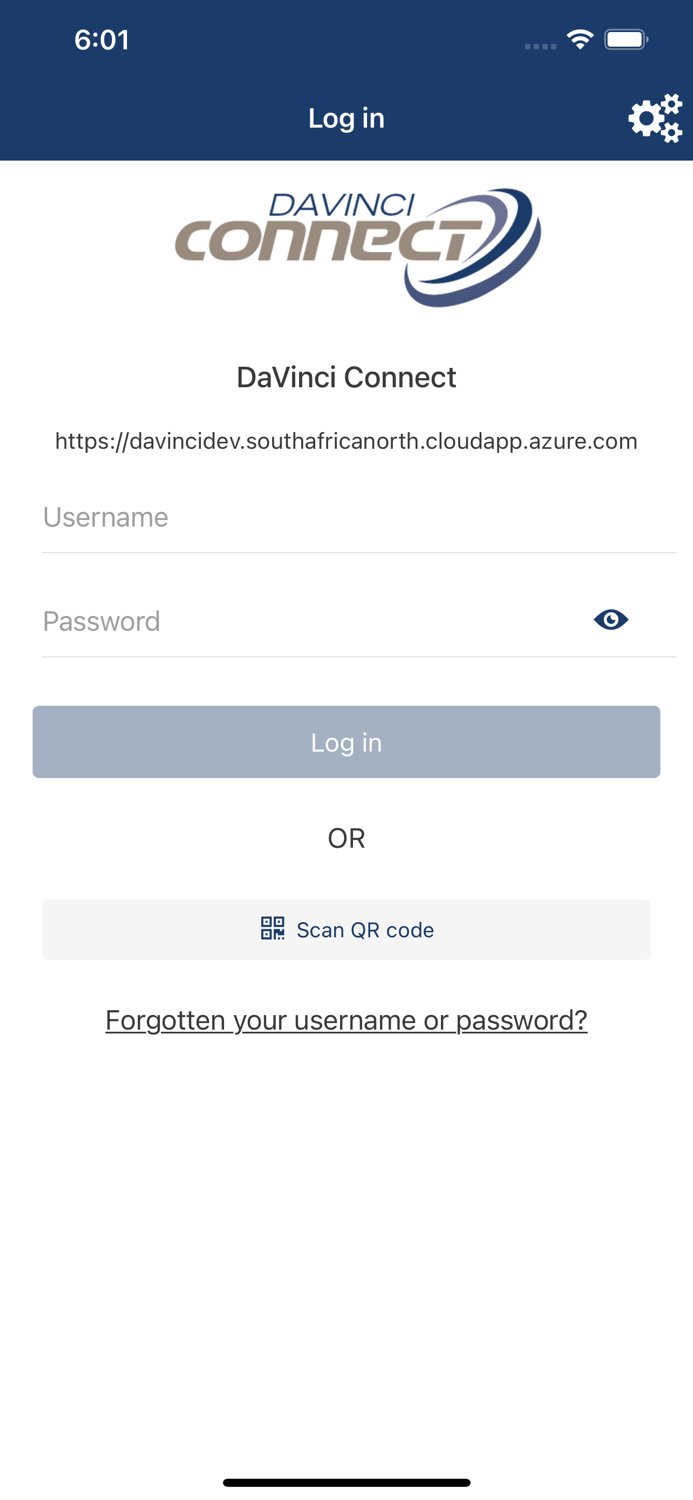Tap the clock showing 6:01
This screenshot has width=693, height=1500.
pos(103,40)
